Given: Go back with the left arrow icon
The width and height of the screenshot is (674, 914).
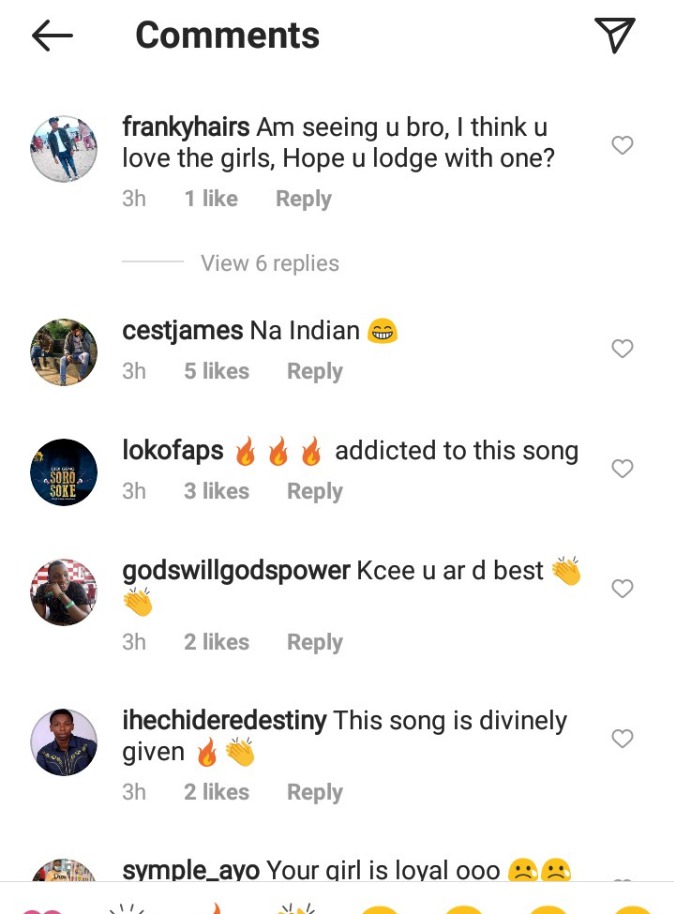Looking at the screenshot, I should pos(52,36).
